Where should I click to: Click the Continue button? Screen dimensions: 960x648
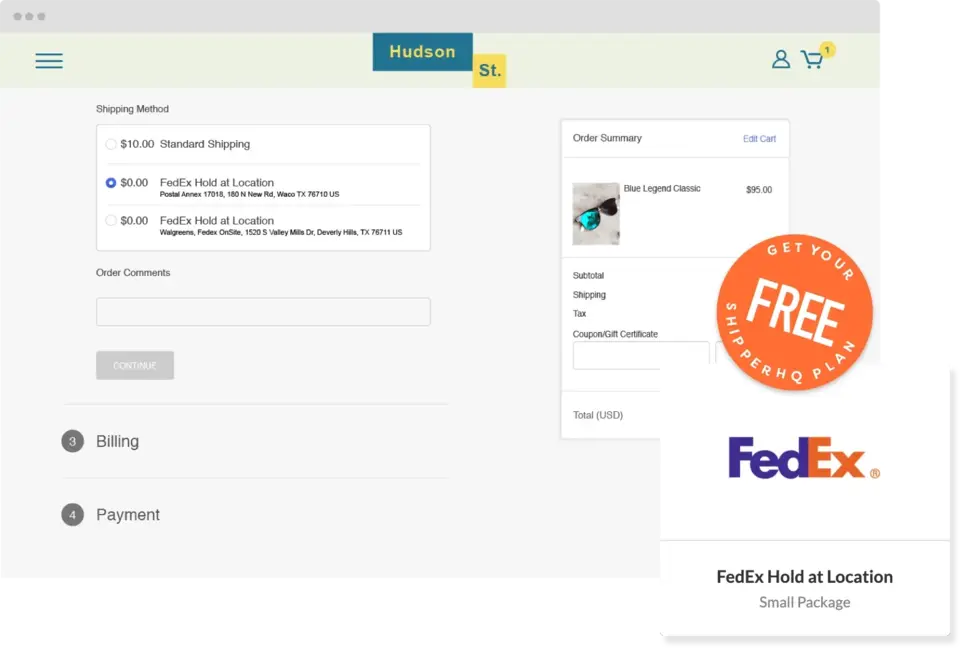pos(135,365)
